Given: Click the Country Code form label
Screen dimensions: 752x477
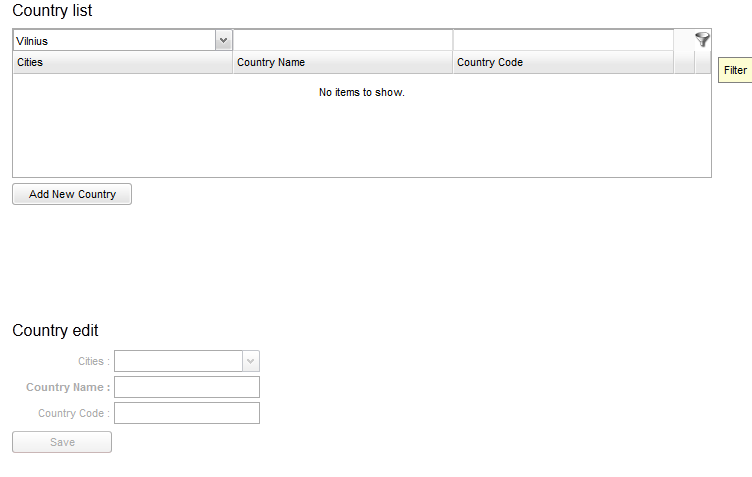Looking at the screenshot, I should 73,413.
